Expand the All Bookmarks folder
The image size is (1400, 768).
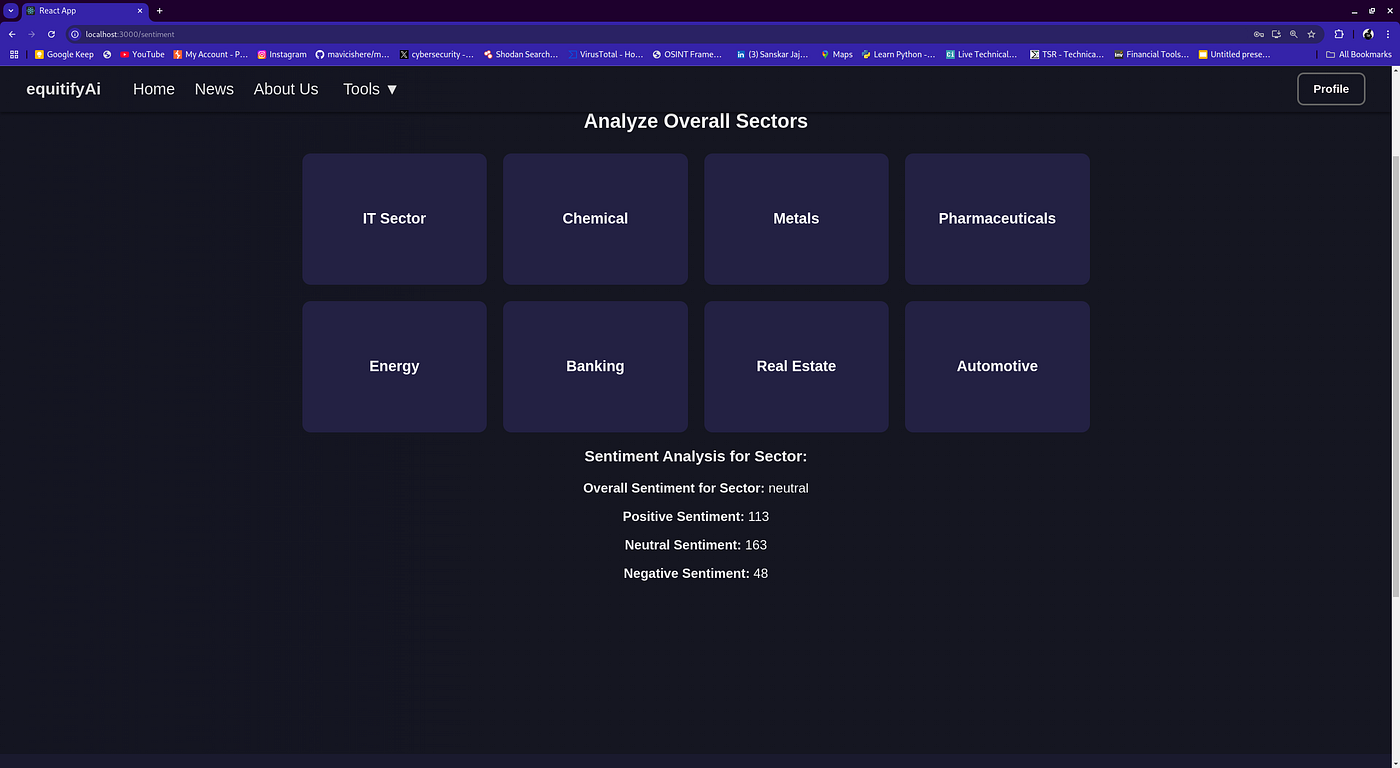[x=1358, y=54]
